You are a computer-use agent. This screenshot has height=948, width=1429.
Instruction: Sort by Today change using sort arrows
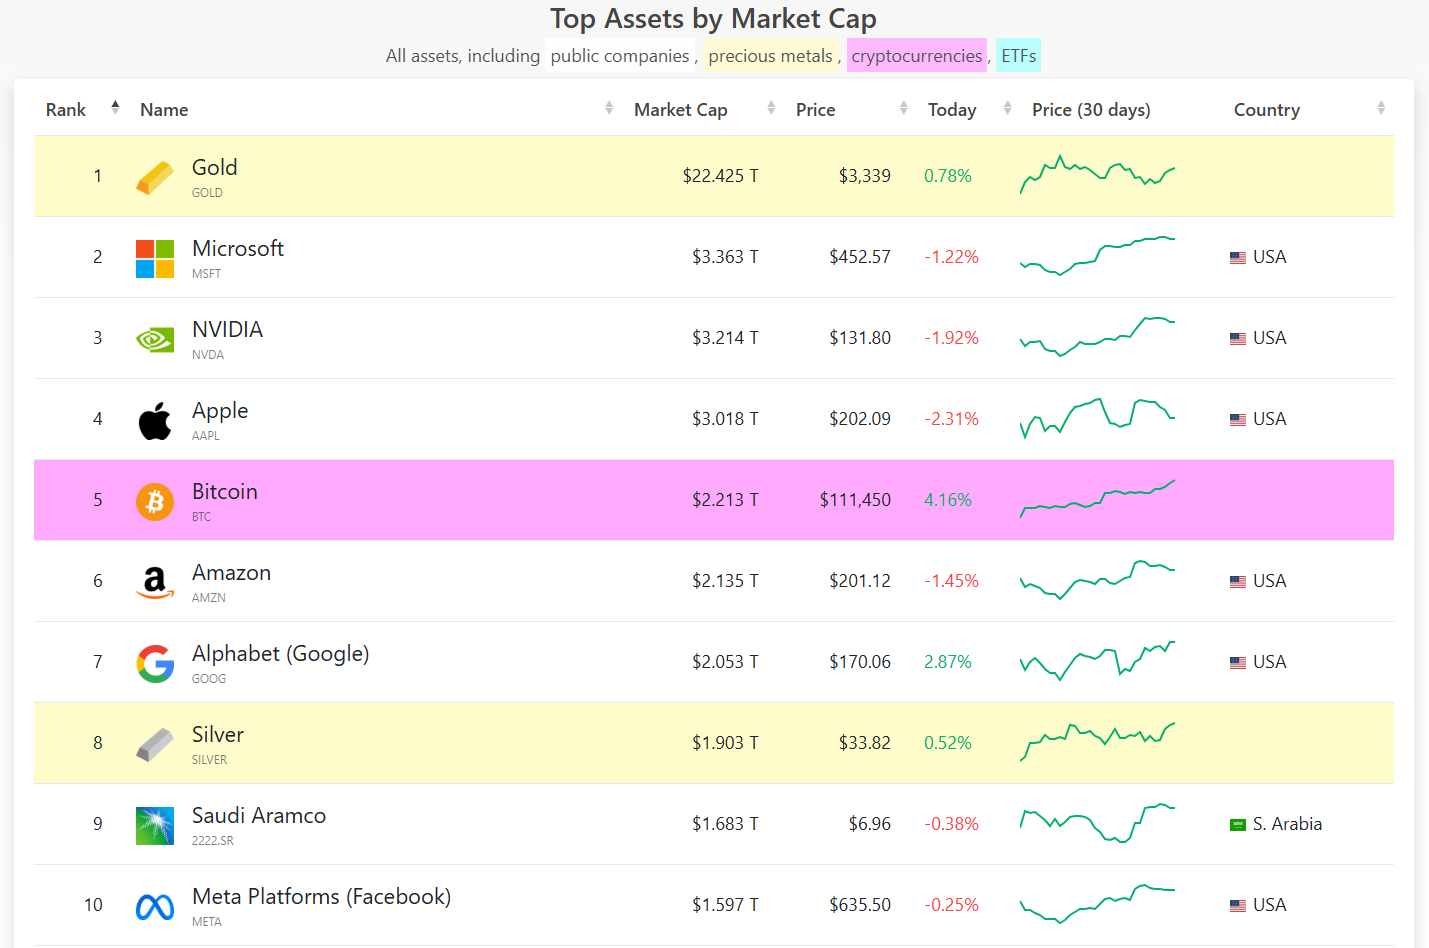(x=1007, y=108)
